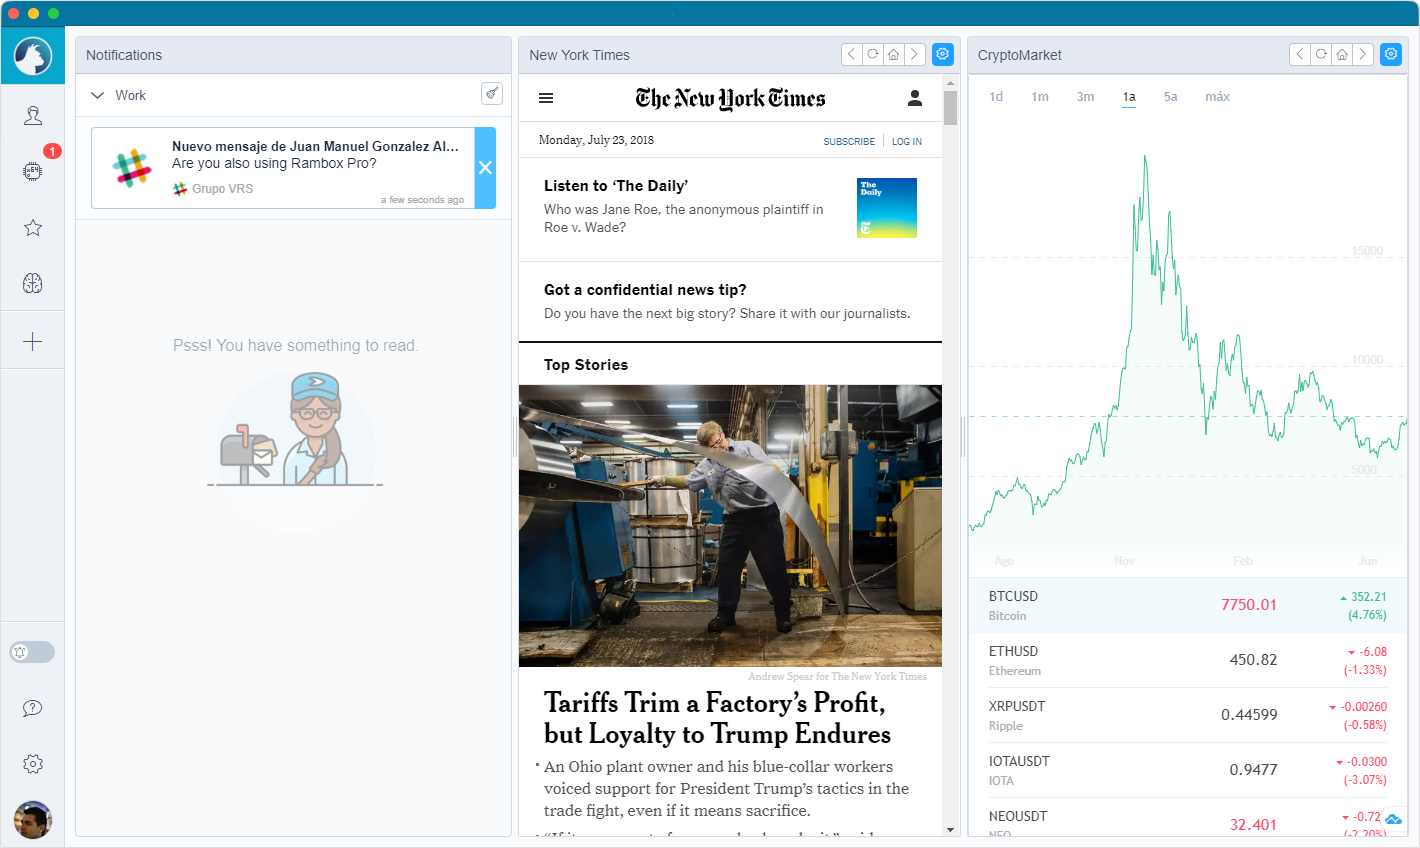1420x848 pixels.
Task: Select the máx chart range
Action: [x=1217, y=97]
